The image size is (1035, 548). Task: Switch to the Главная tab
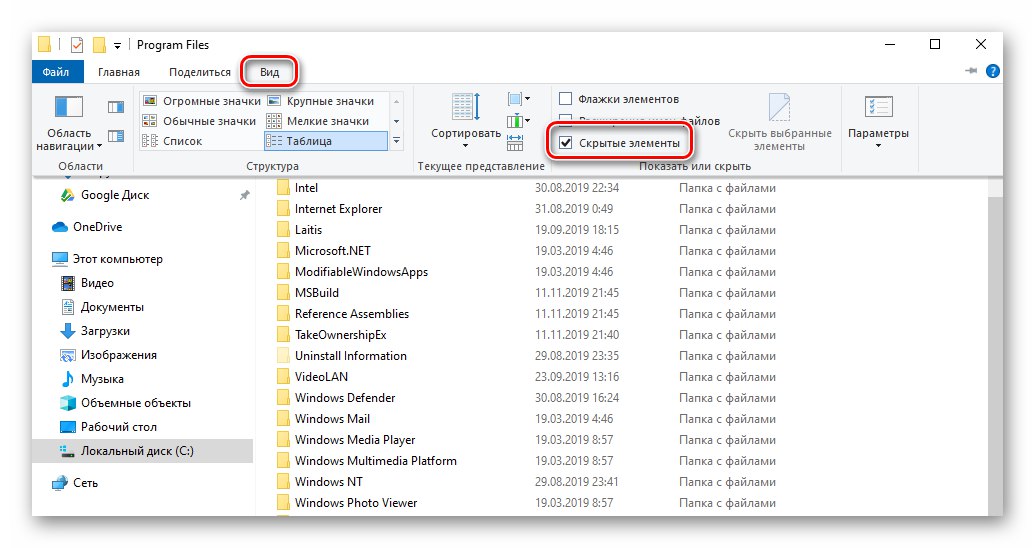119,72
